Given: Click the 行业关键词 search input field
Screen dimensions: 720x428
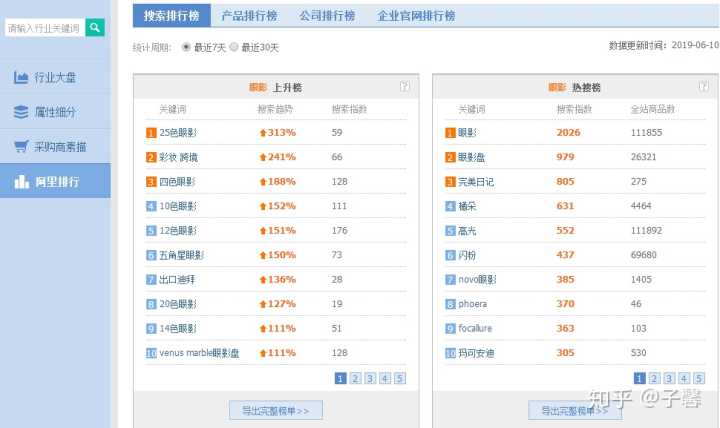Looking at the screenshot, I should [x=44, y=28].
